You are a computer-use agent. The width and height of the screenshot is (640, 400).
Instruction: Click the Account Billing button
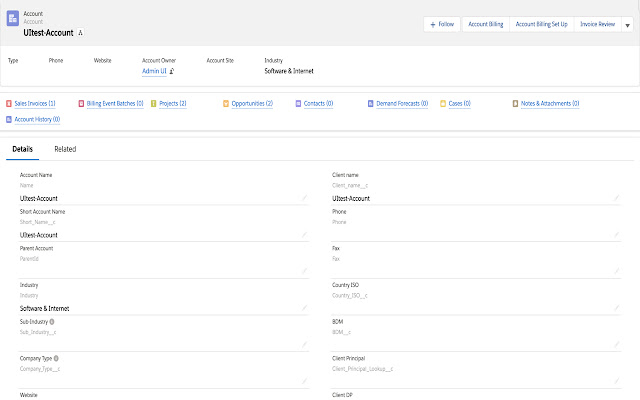pyautogui.click(x=485, y=23)
